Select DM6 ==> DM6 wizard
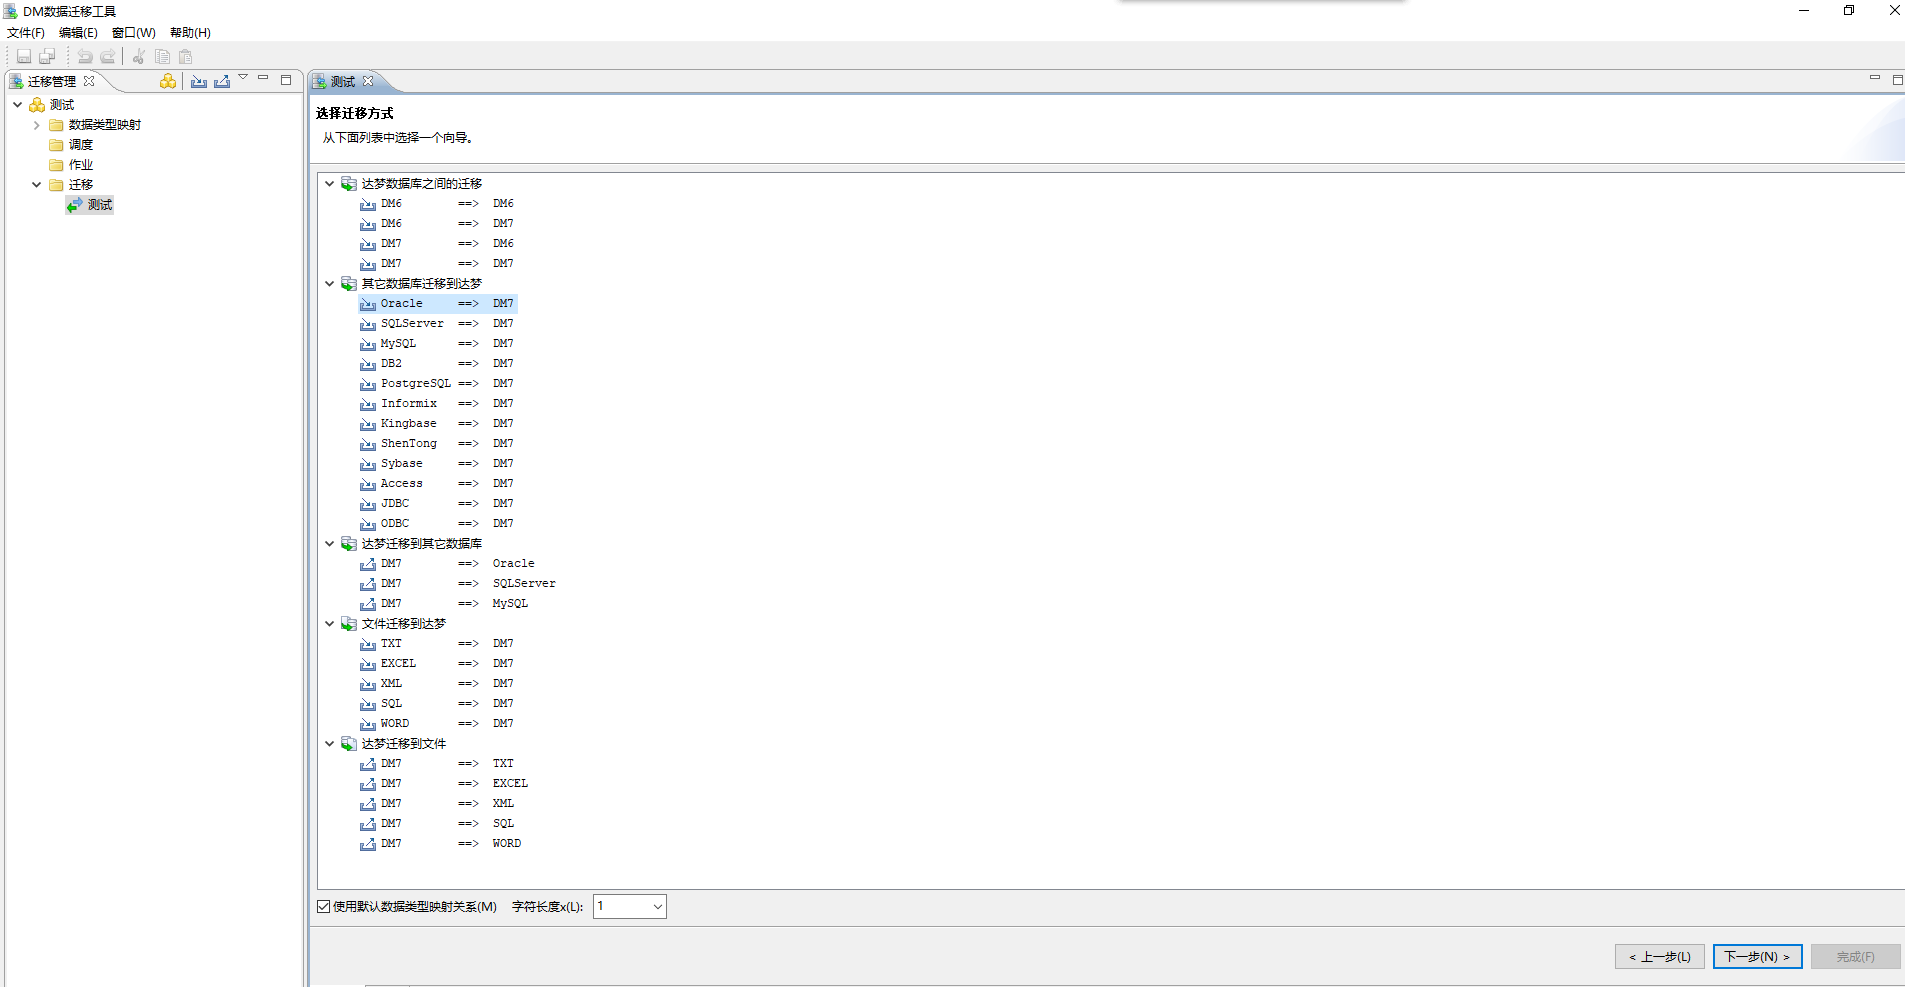 438,204
